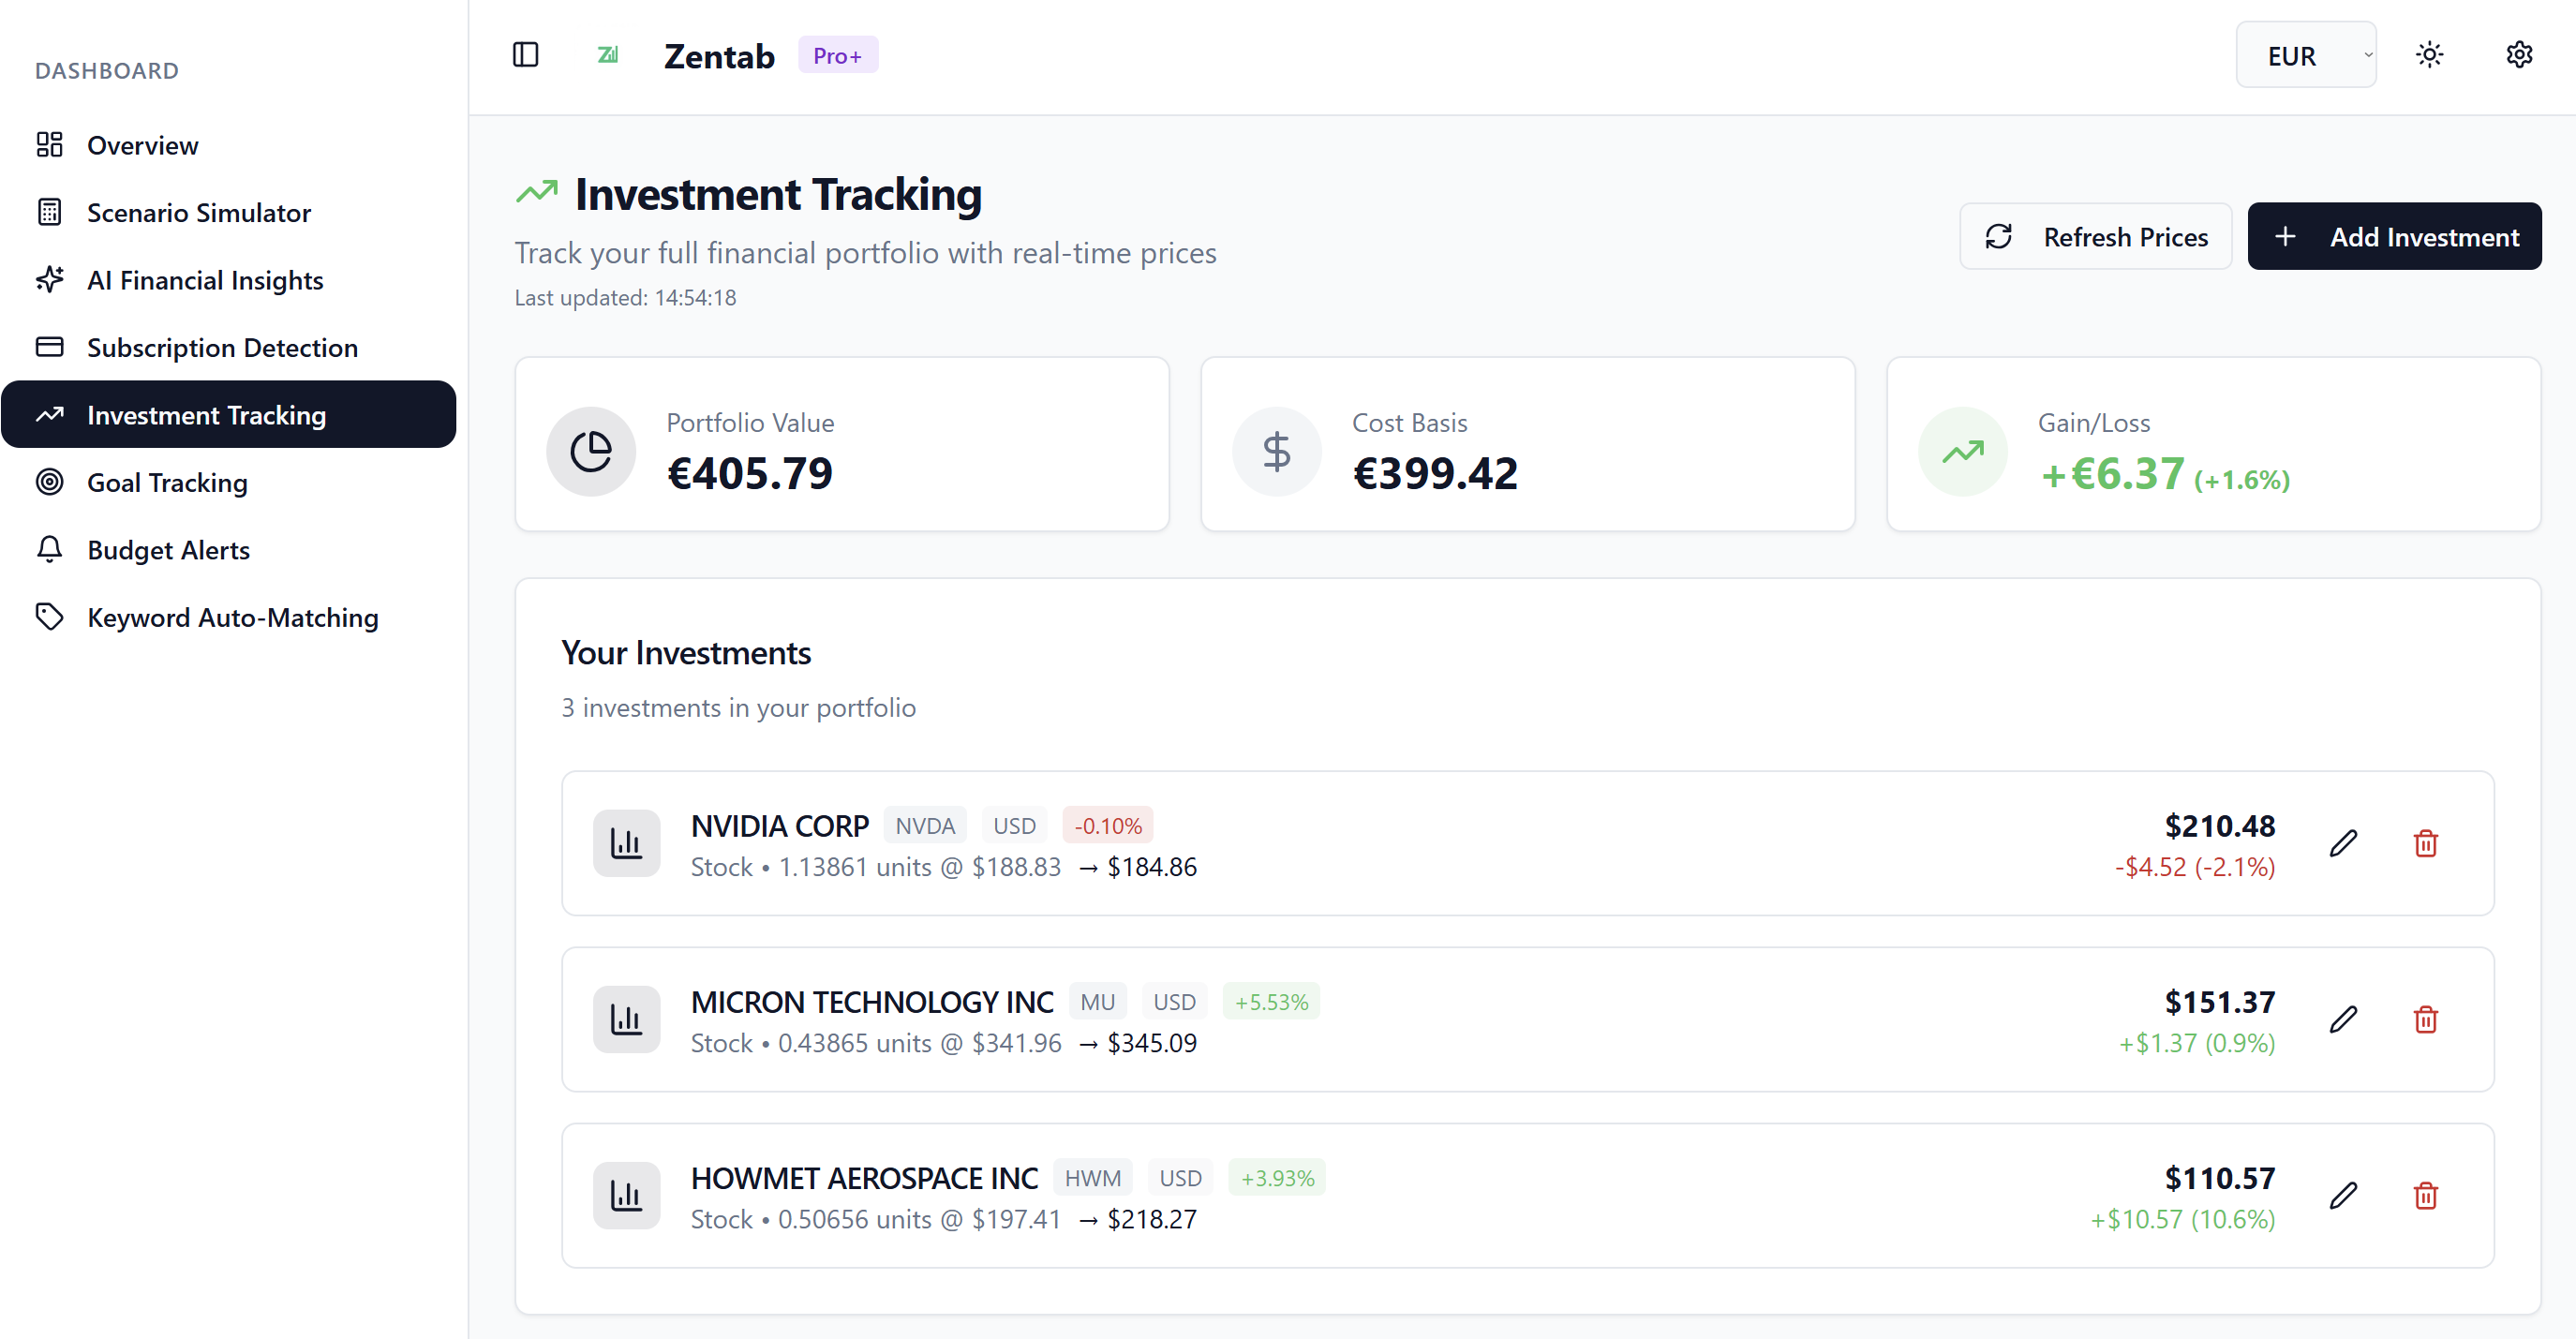This screenshot has height=1339, width=2576.
Task: Click the Pro+ badge next to Zentab
Action: [x=837, y=55]
